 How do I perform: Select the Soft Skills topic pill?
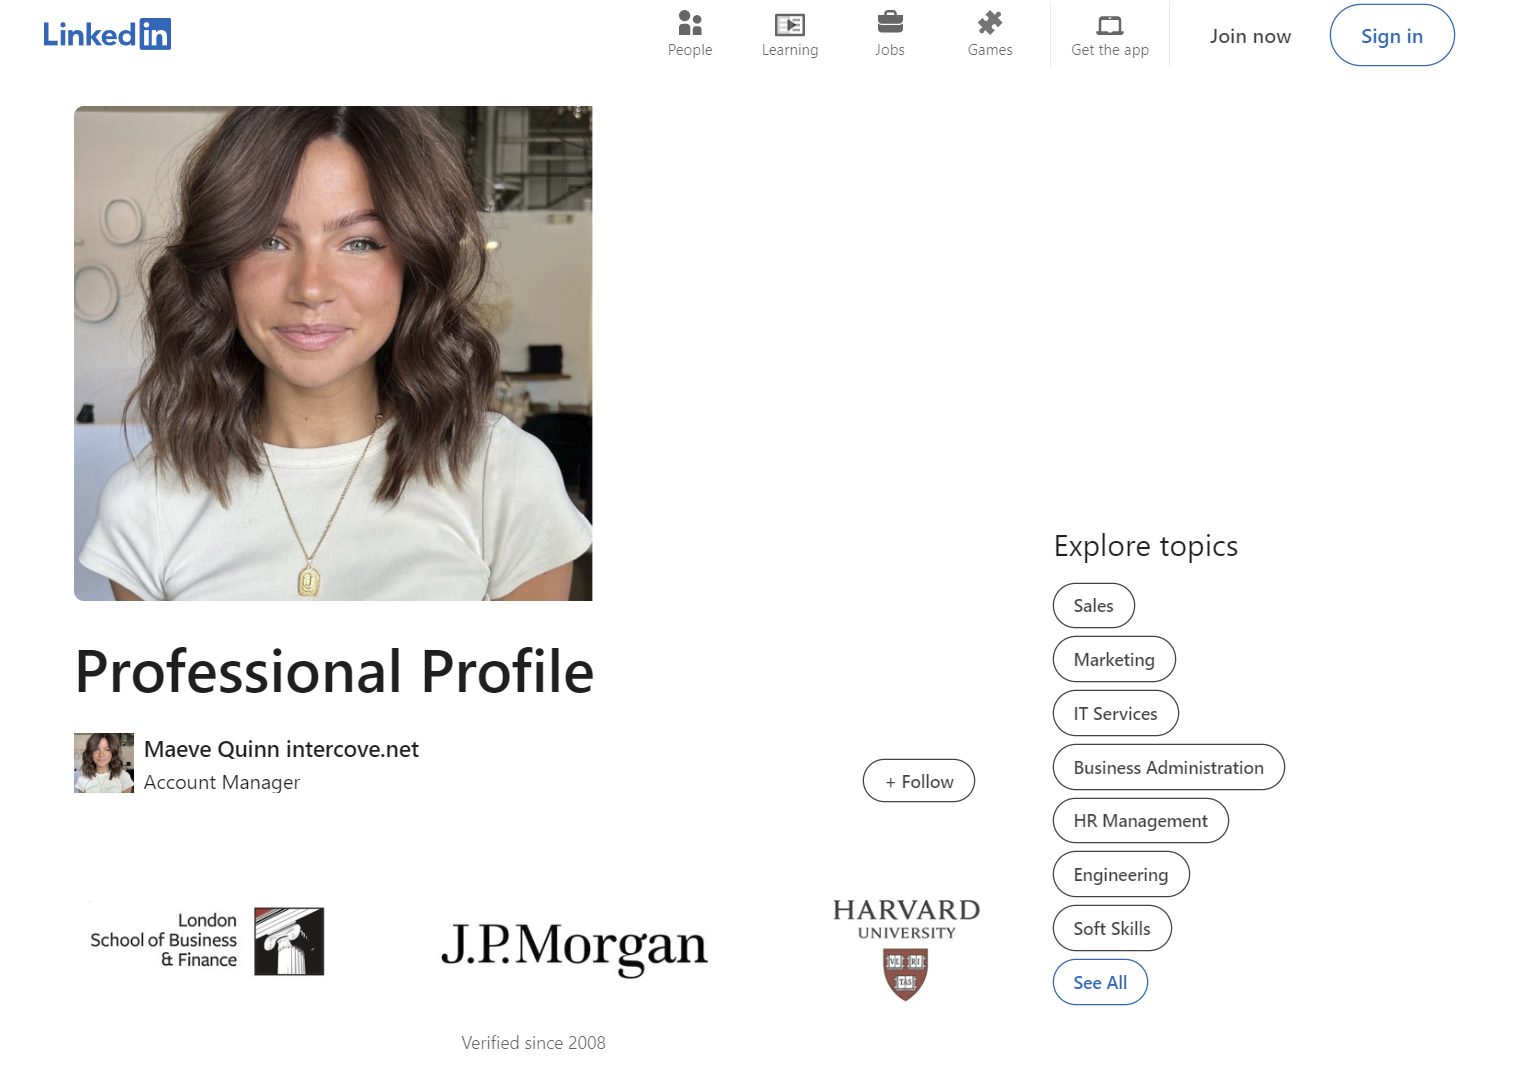click(1112, 929)
